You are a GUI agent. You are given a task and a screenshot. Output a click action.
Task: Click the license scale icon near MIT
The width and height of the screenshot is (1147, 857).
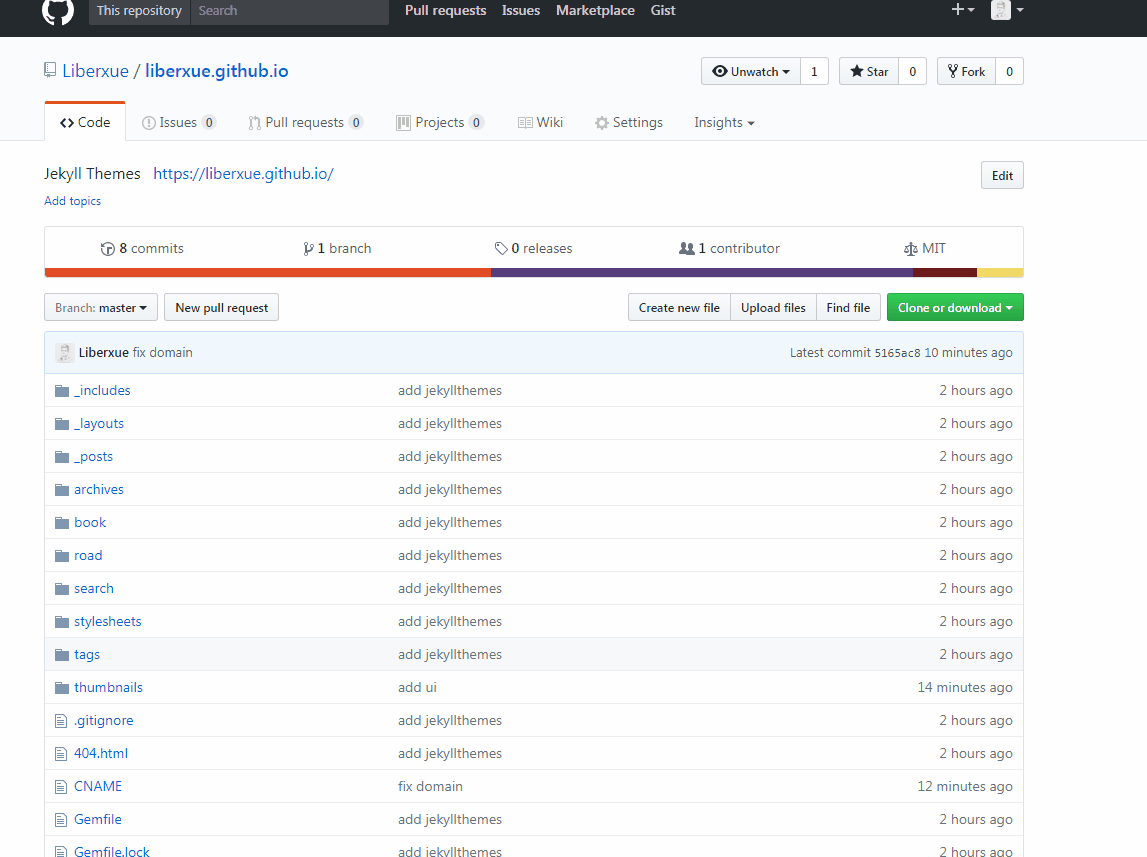pos(911,249)
